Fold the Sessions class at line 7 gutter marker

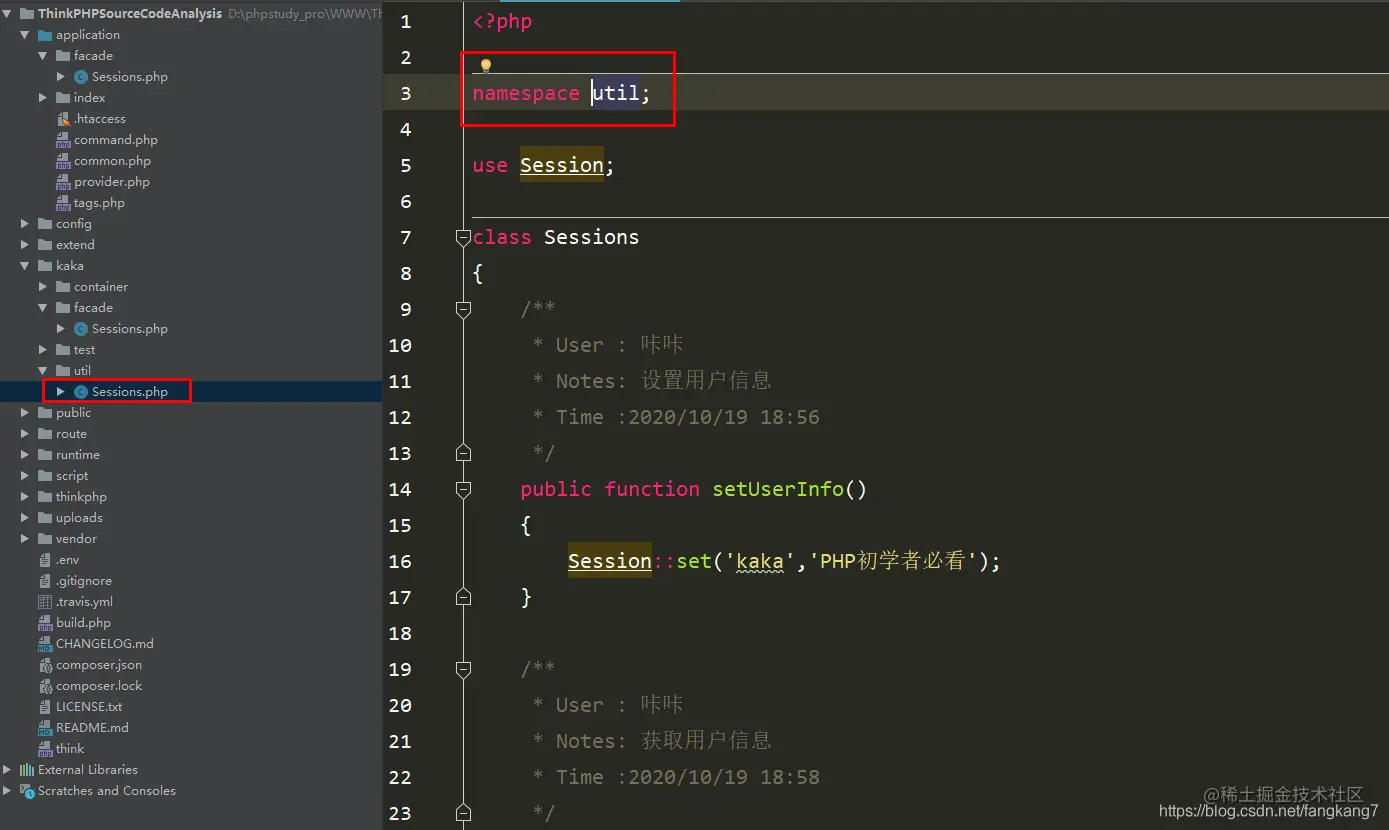coord(463,237)
